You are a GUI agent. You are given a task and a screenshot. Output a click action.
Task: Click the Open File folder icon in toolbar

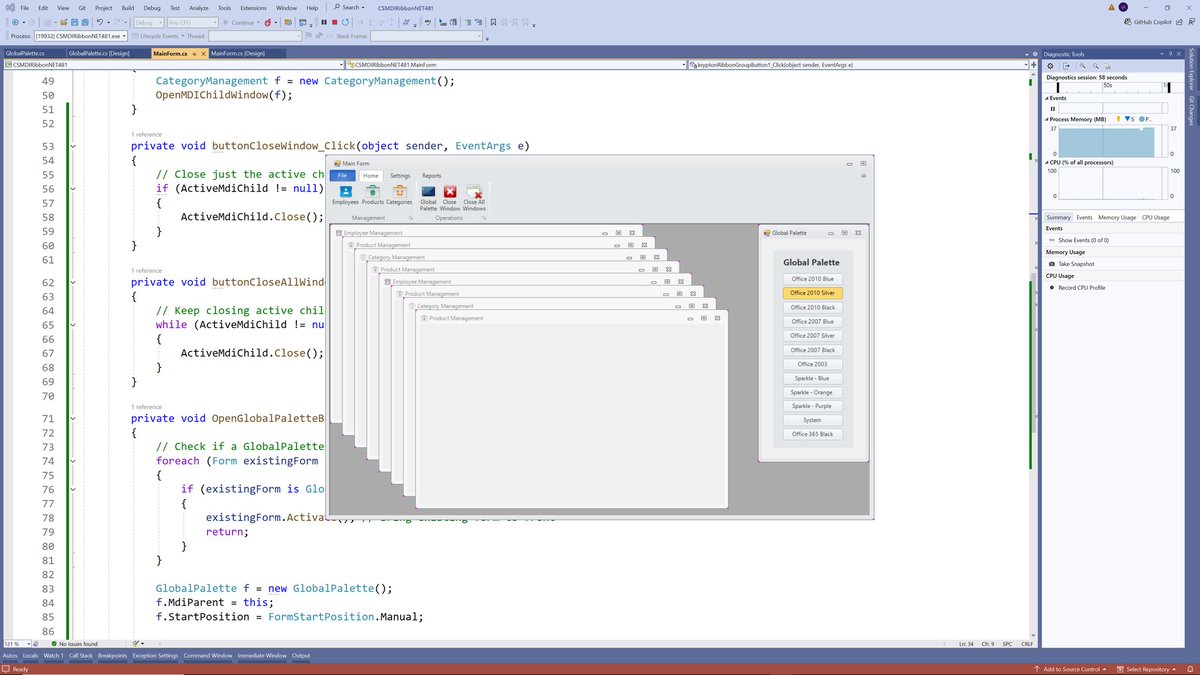pyautogui.click(x=63, y=22)
